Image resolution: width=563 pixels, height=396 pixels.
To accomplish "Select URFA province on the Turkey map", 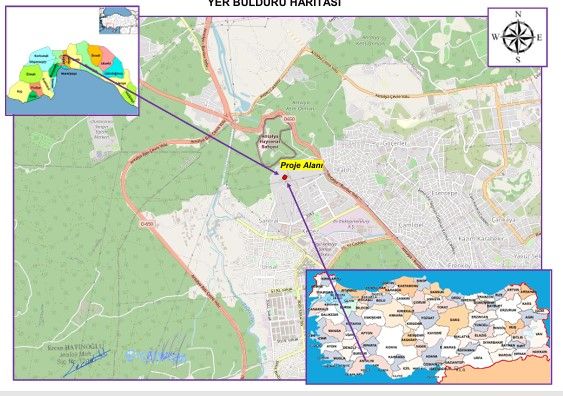I will [x=478, y=357].
